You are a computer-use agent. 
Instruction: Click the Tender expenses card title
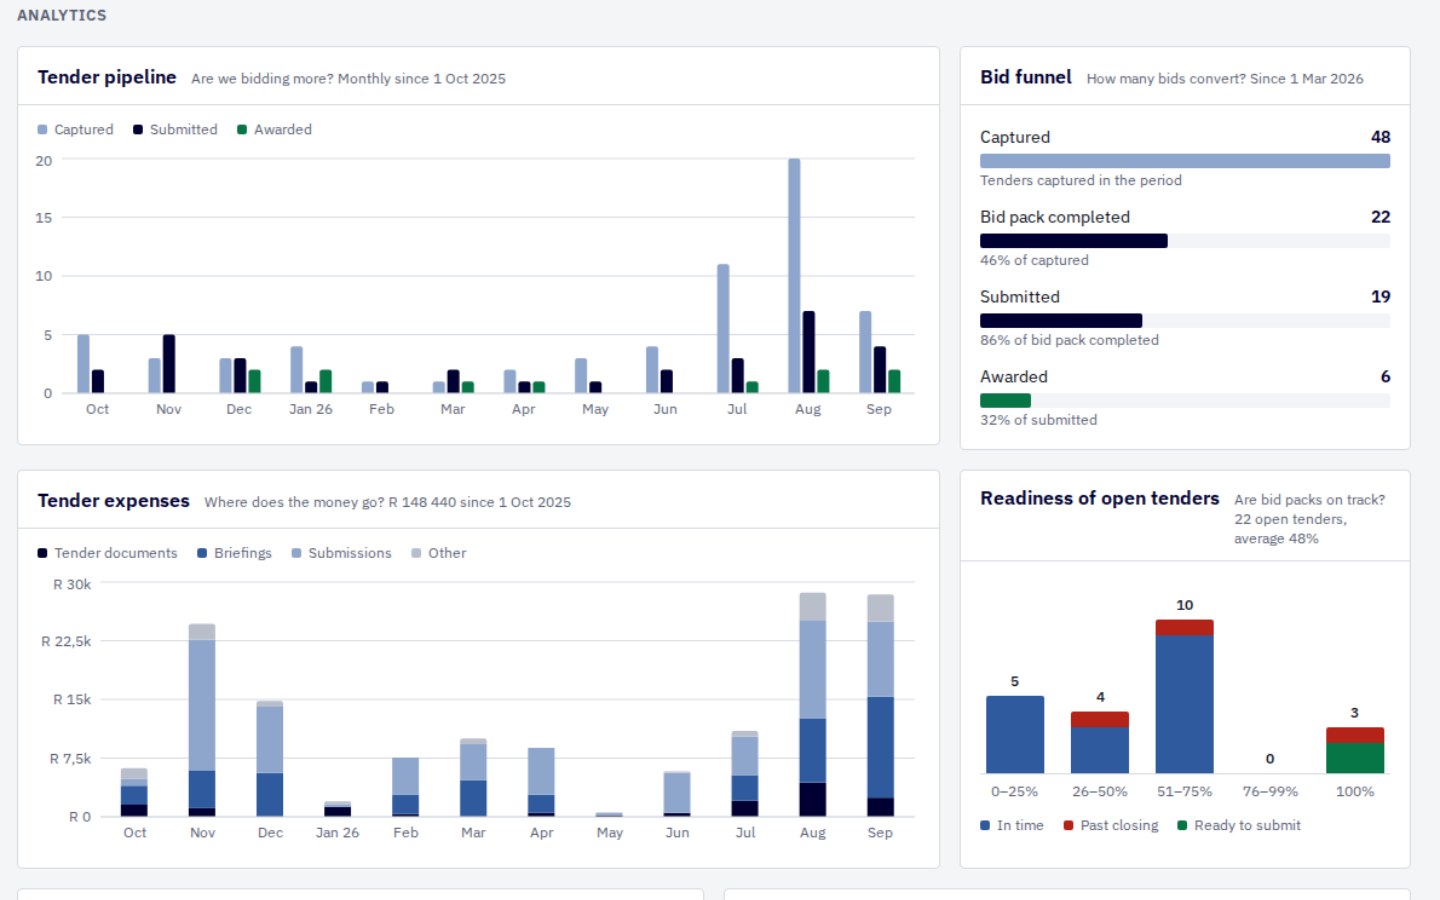113,501
